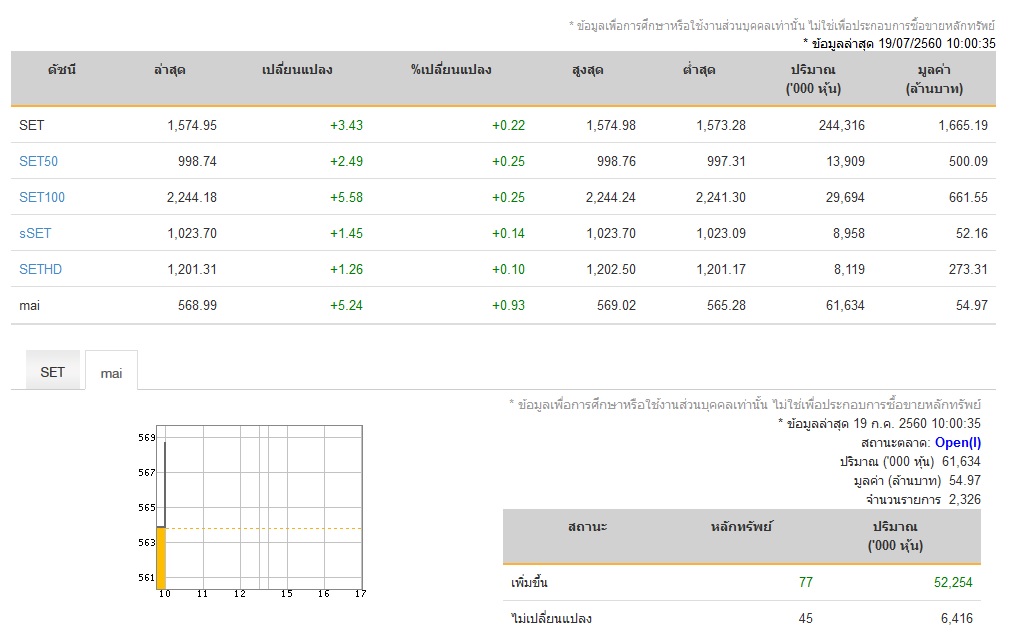Select advancing volume 52,254

(x=953, y=582)
